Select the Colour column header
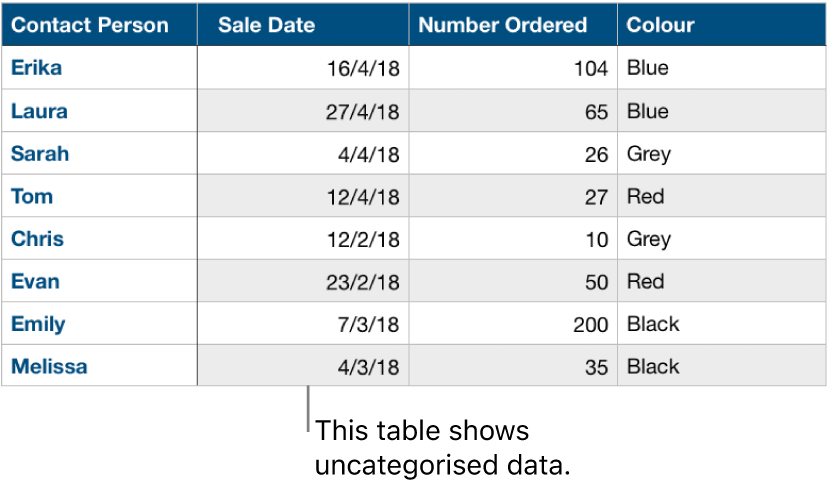The width and height of the screenshot is (827, 492). 660,25
